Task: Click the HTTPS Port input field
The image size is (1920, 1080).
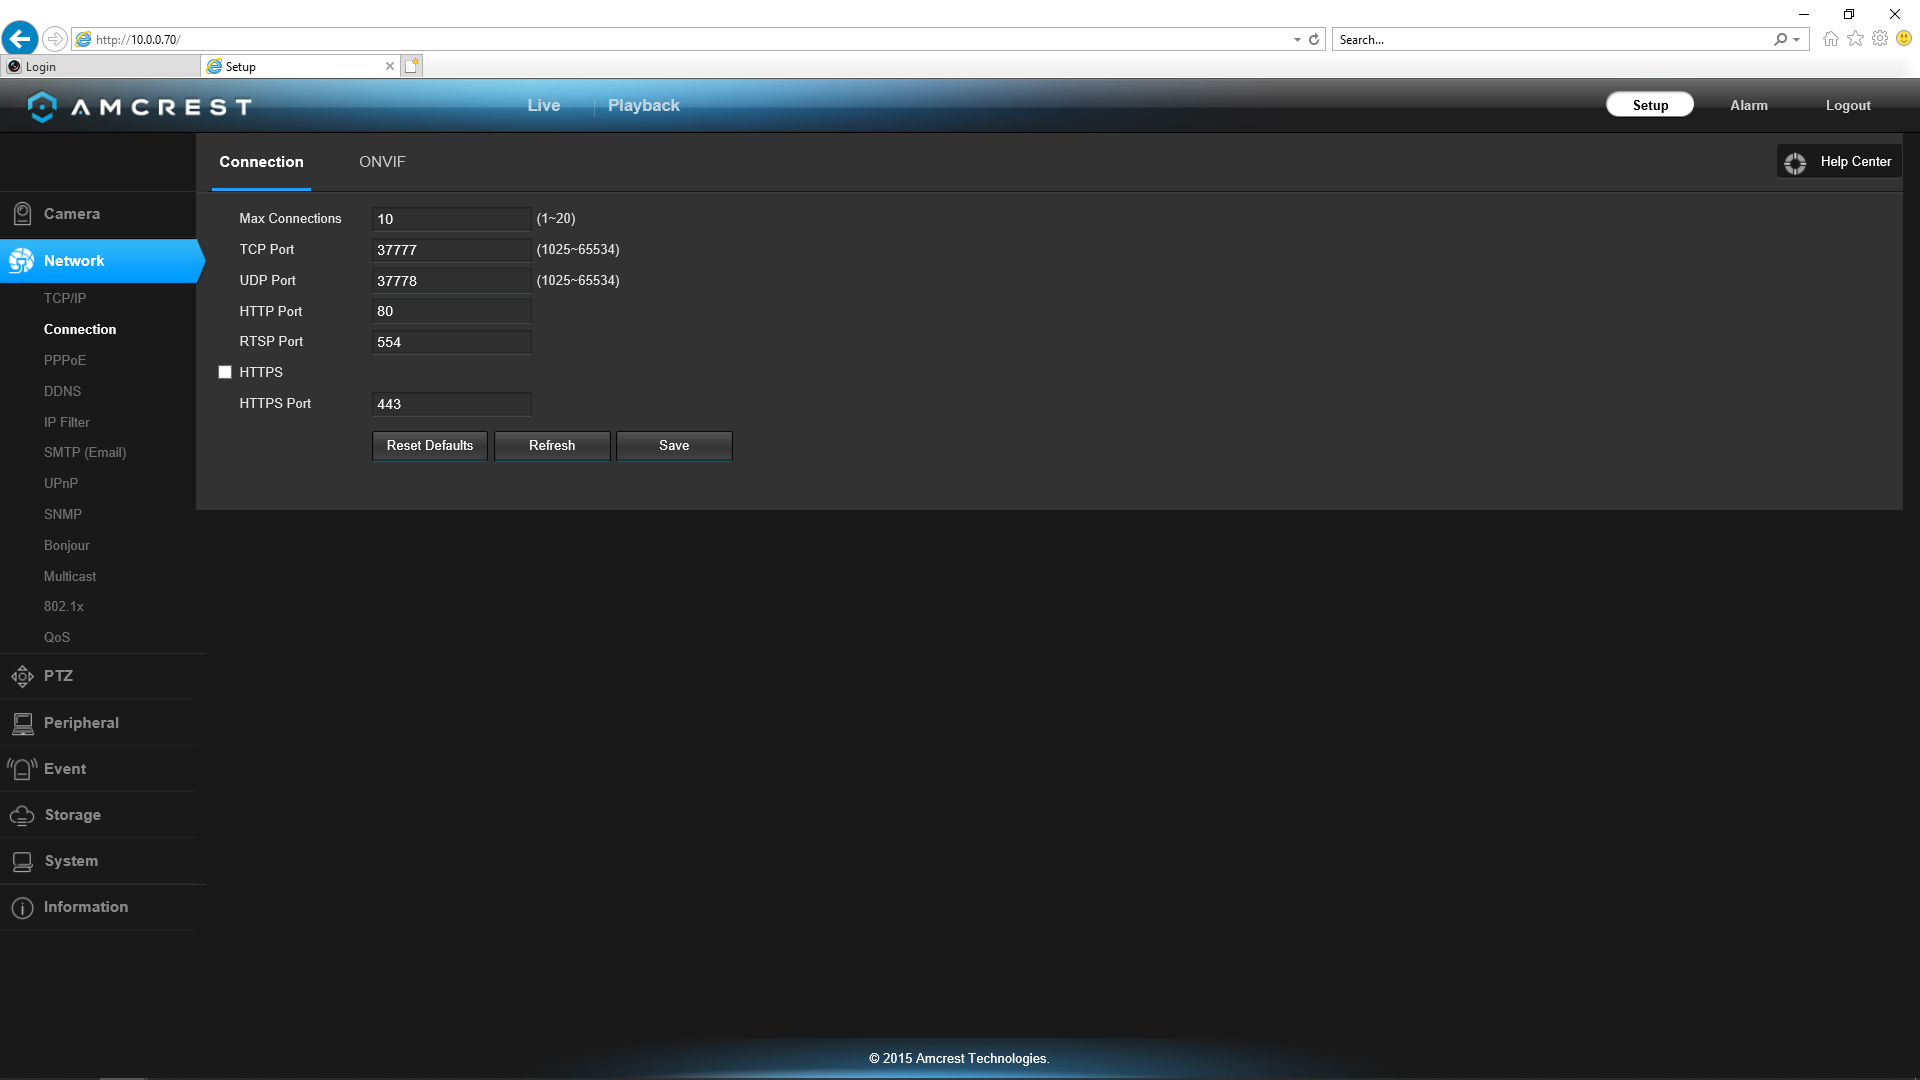Action: tap(451, 404)
